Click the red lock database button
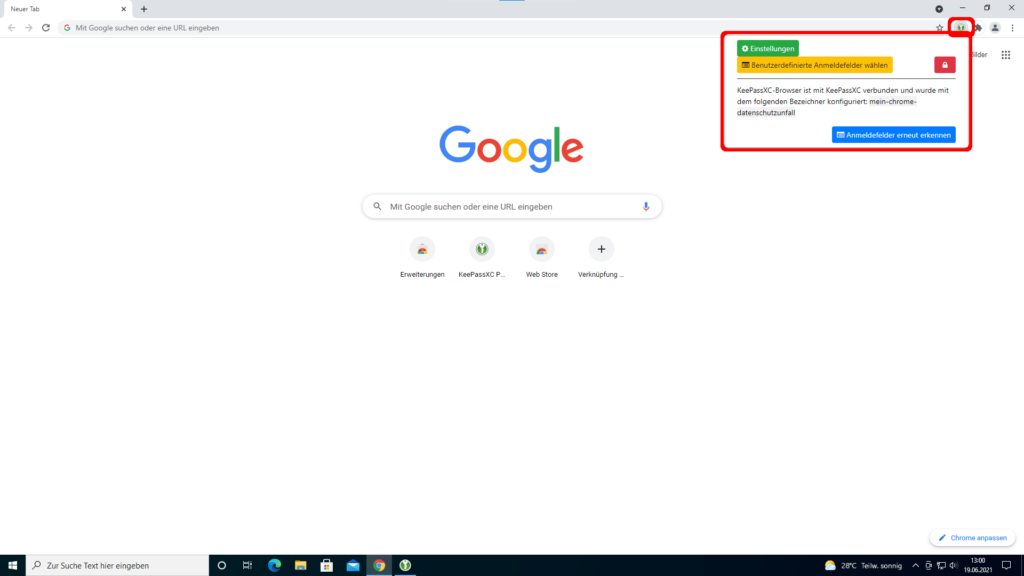This screenshot has height=576, width=1024. (945, 65)
